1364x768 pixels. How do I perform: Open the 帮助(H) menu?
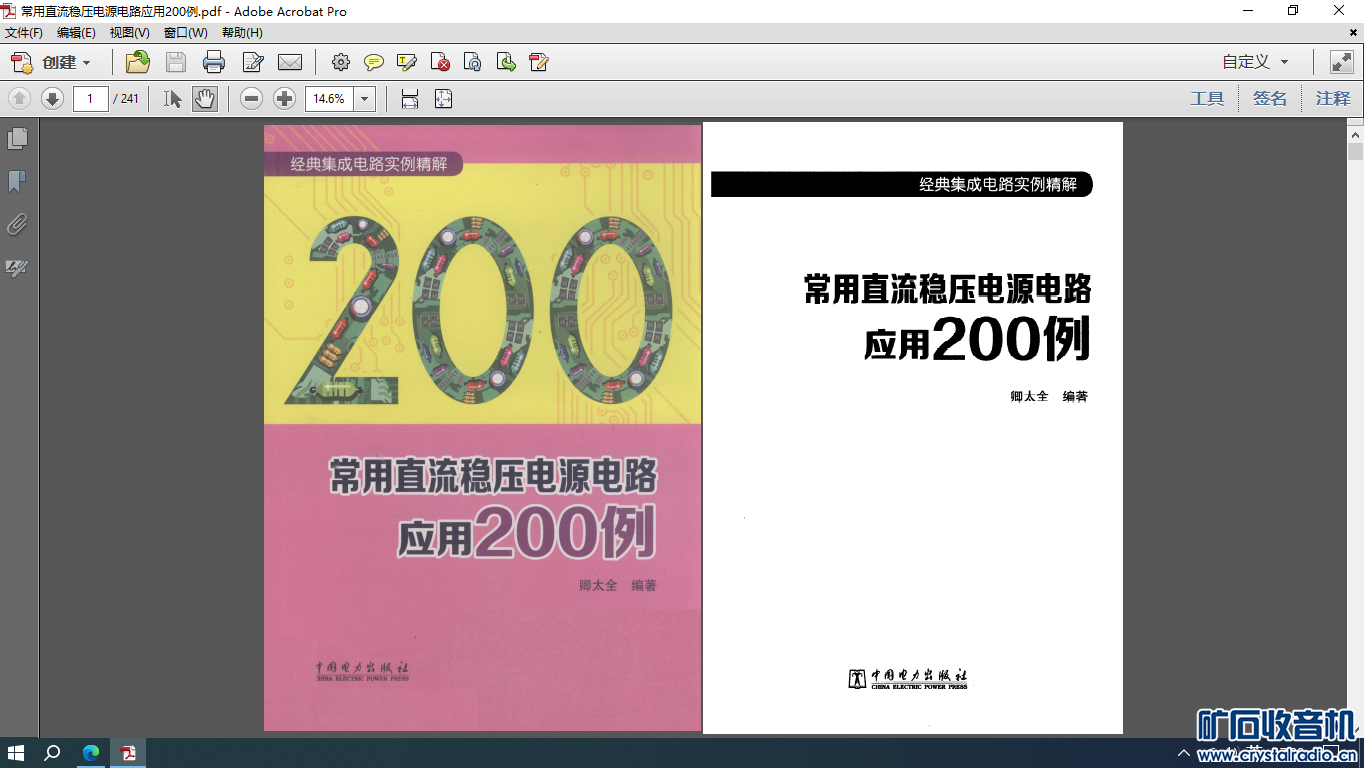coord(242,33)
